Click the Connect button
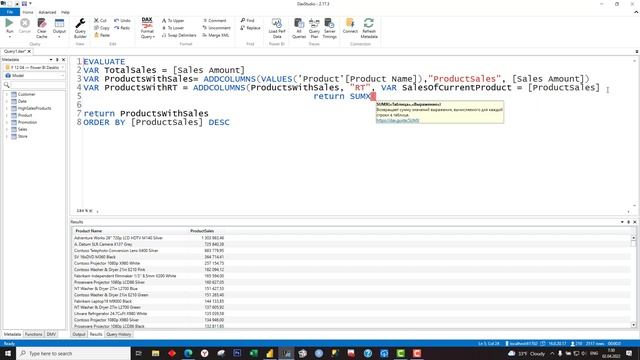This screenshot has width=640, height=360. [x=350, y=26]
